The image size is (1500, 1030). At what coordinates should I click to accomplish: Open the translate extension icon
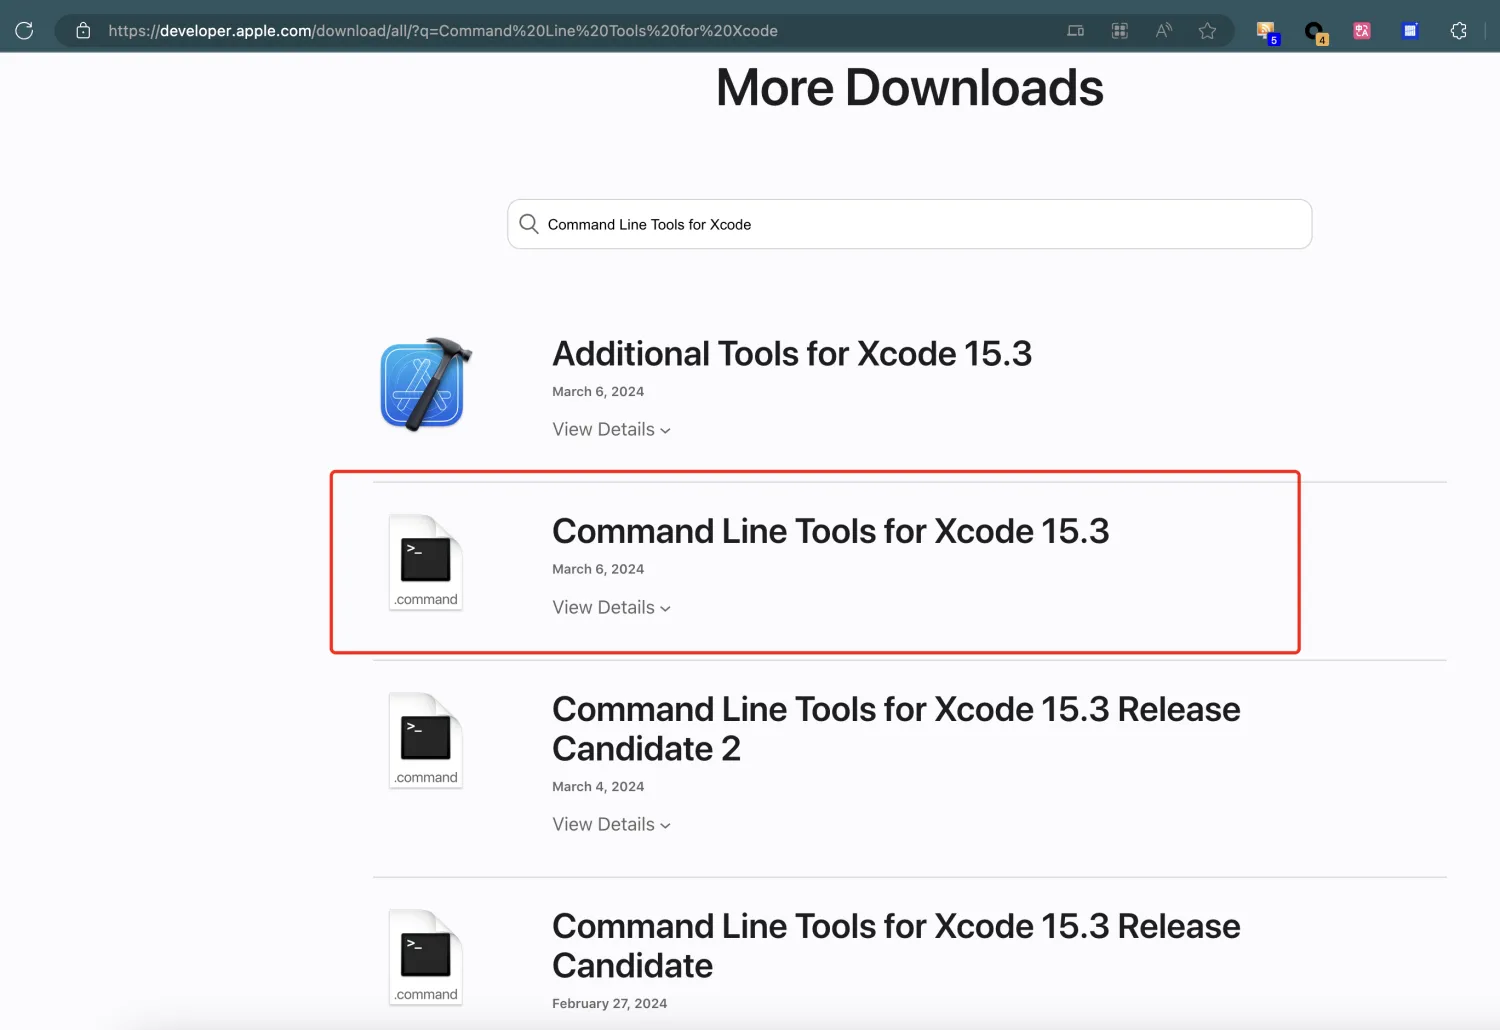coord(1361,30)
